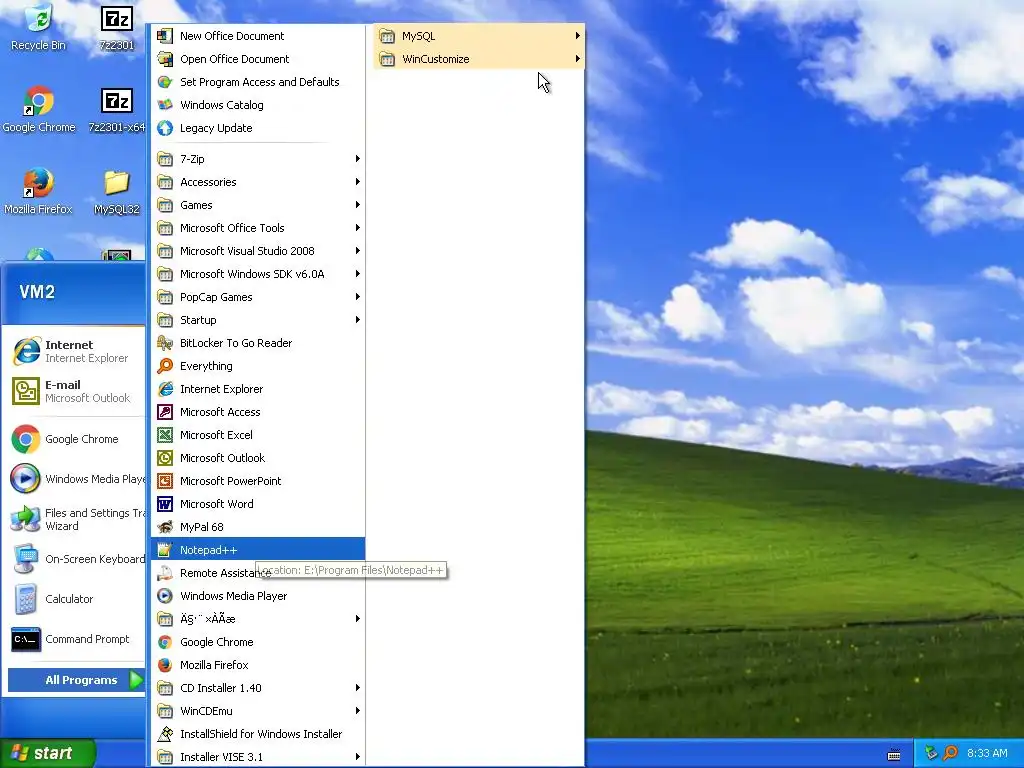Click the Microsoft Outlook icon in All Programs

coord(165,458)
